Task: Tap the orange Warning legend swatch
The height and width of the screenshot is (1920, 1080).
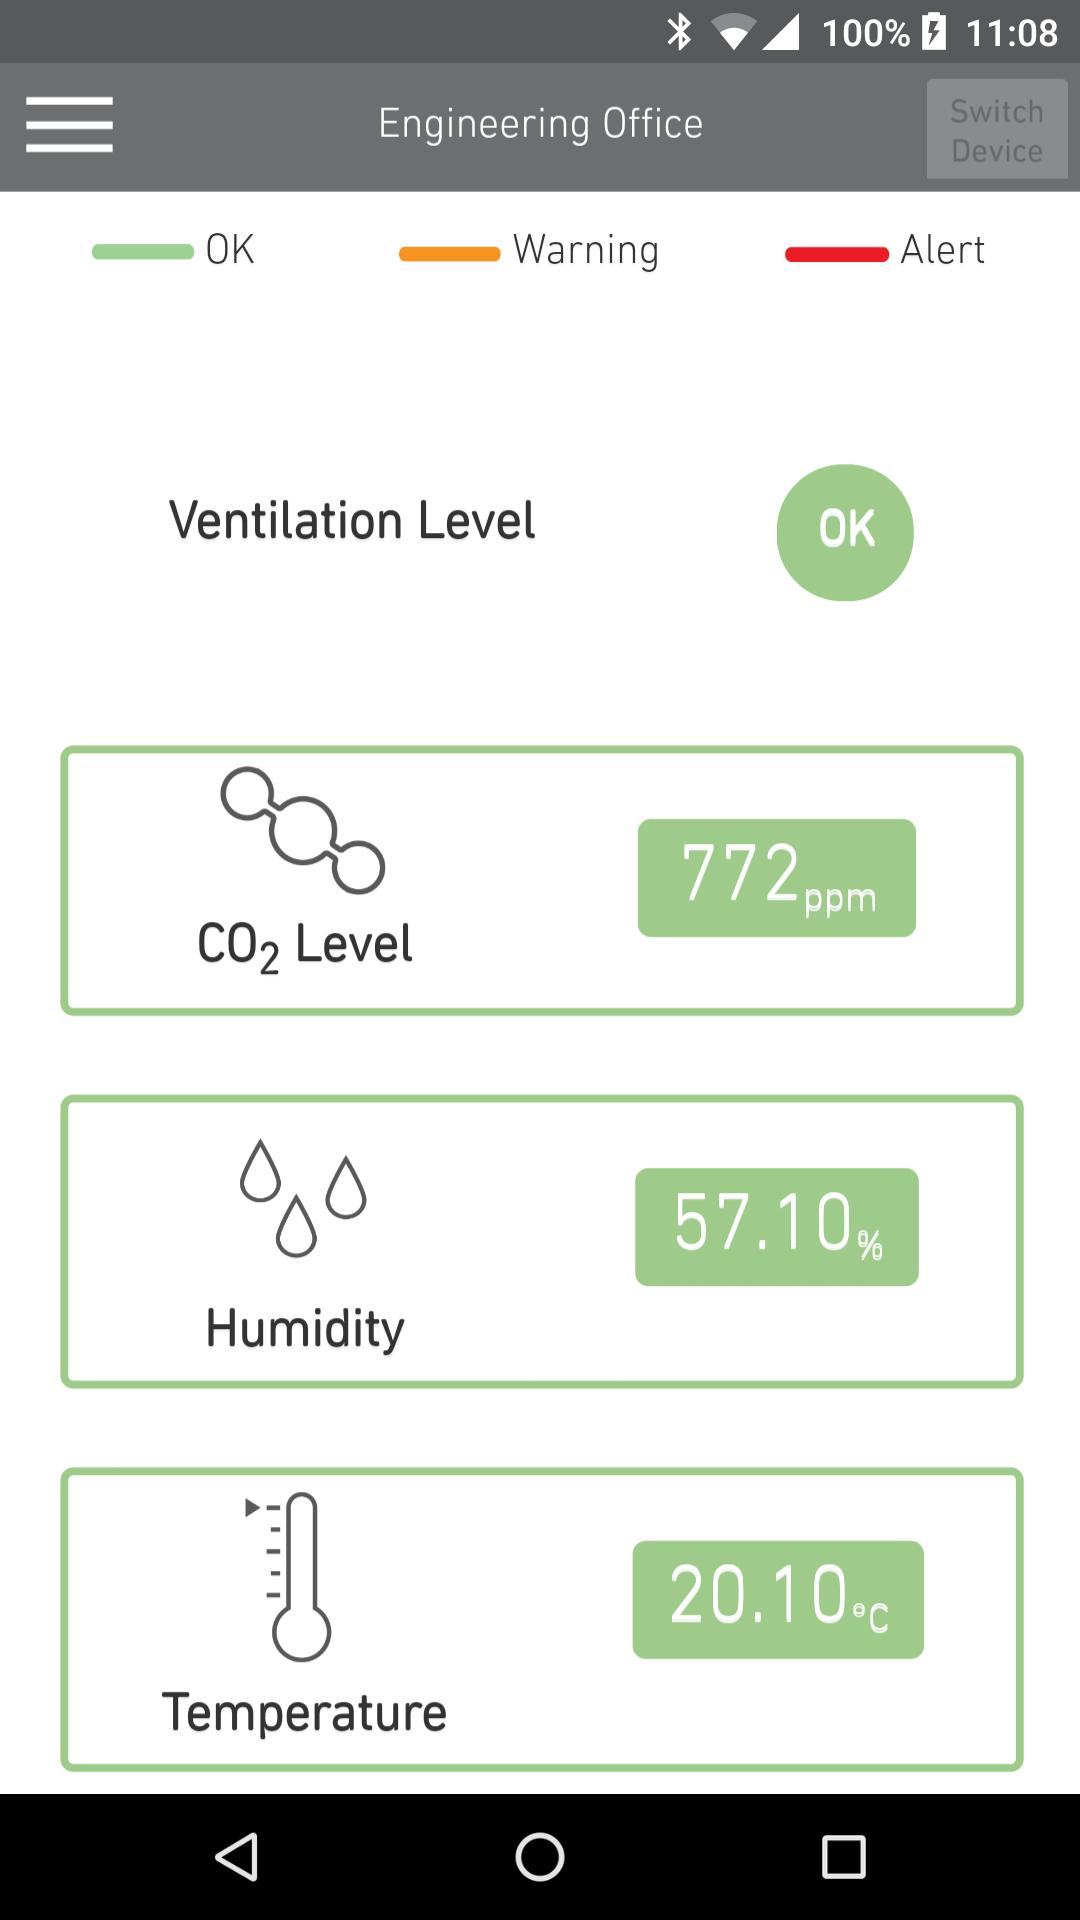Action: (450, 254)
